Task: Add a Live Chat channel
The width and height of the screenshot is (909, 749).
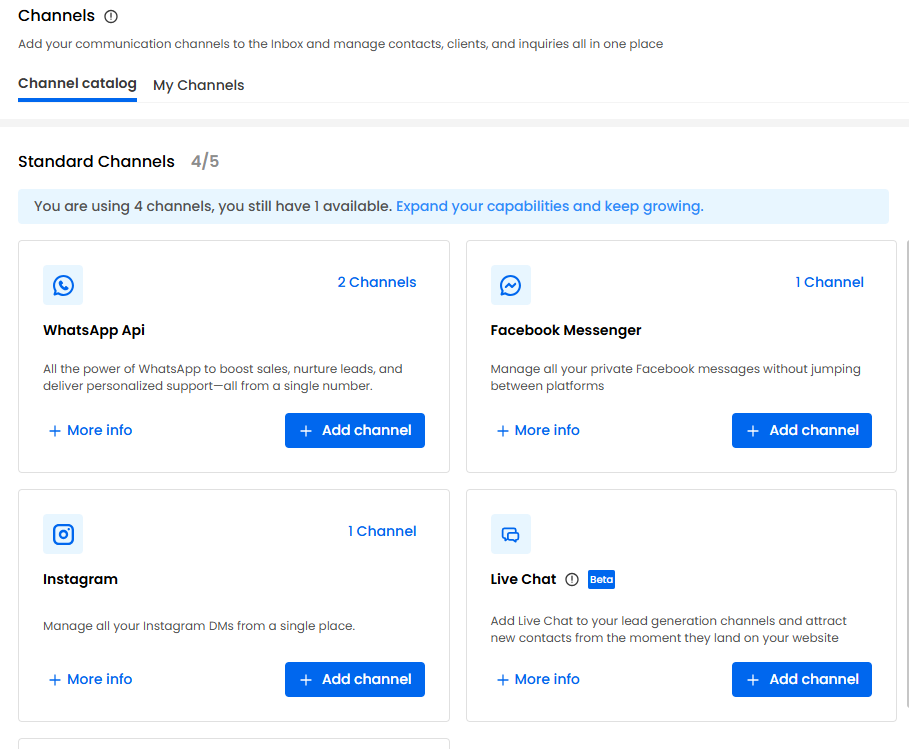Action: click(x=801, y=679)
